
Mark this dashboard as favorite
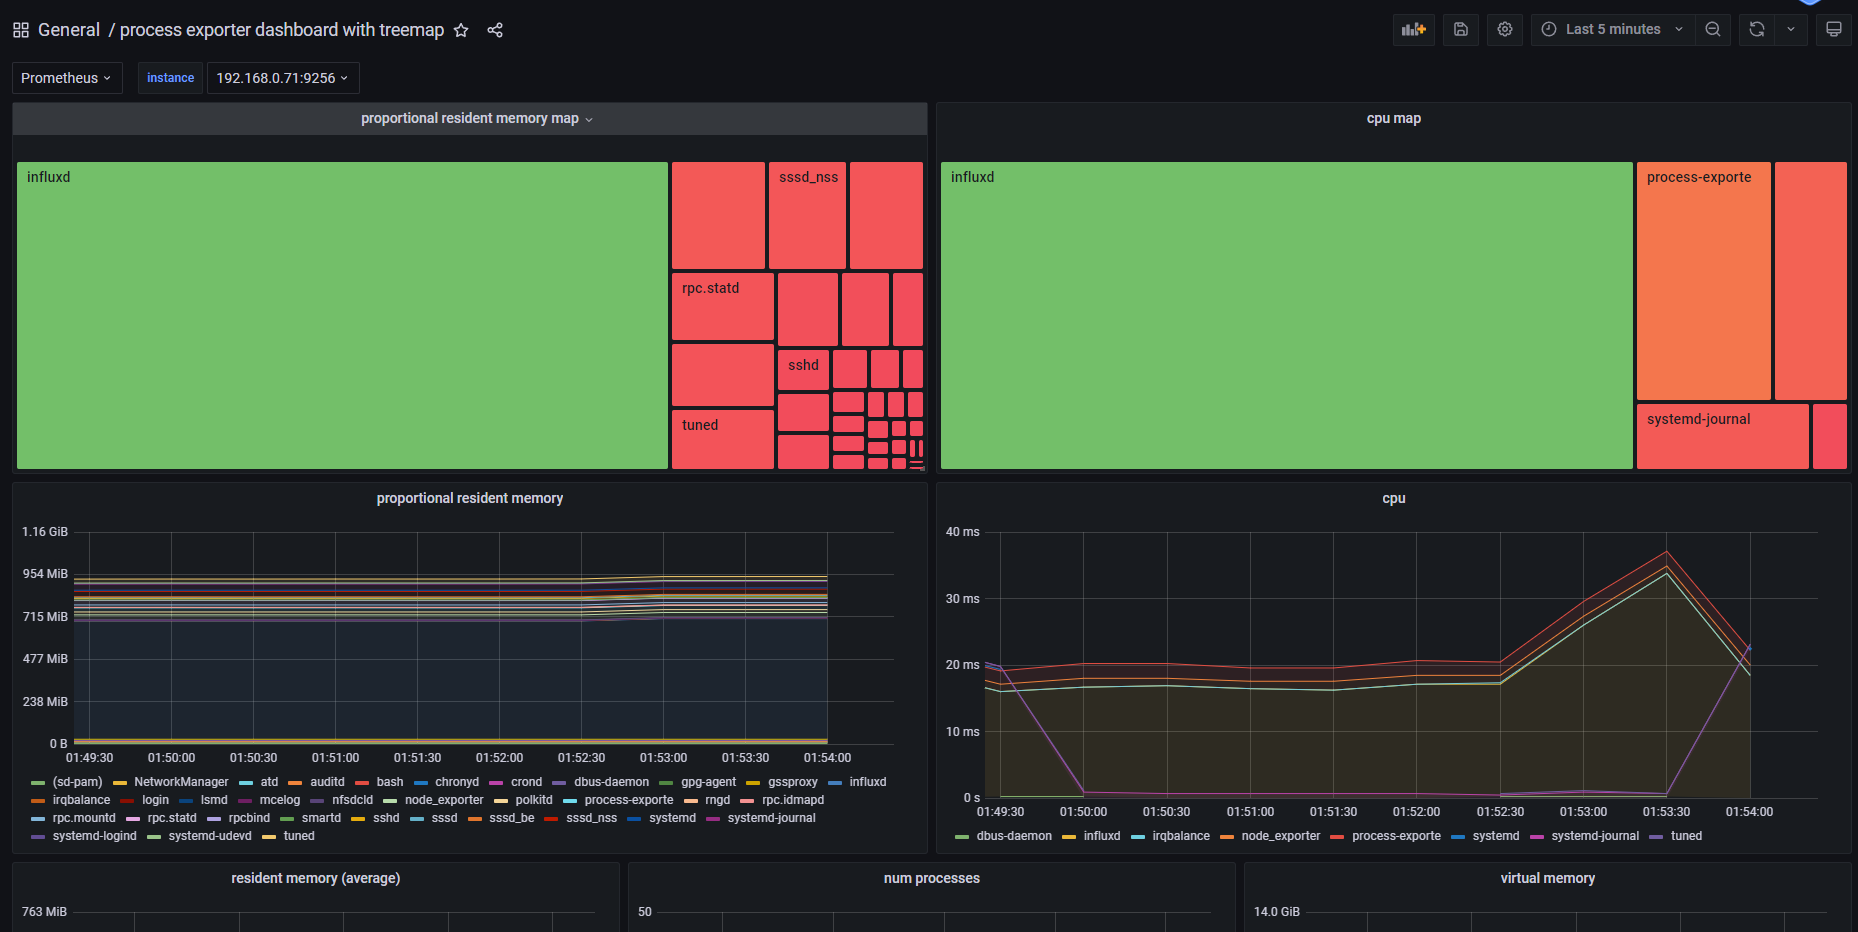(461, 30)
